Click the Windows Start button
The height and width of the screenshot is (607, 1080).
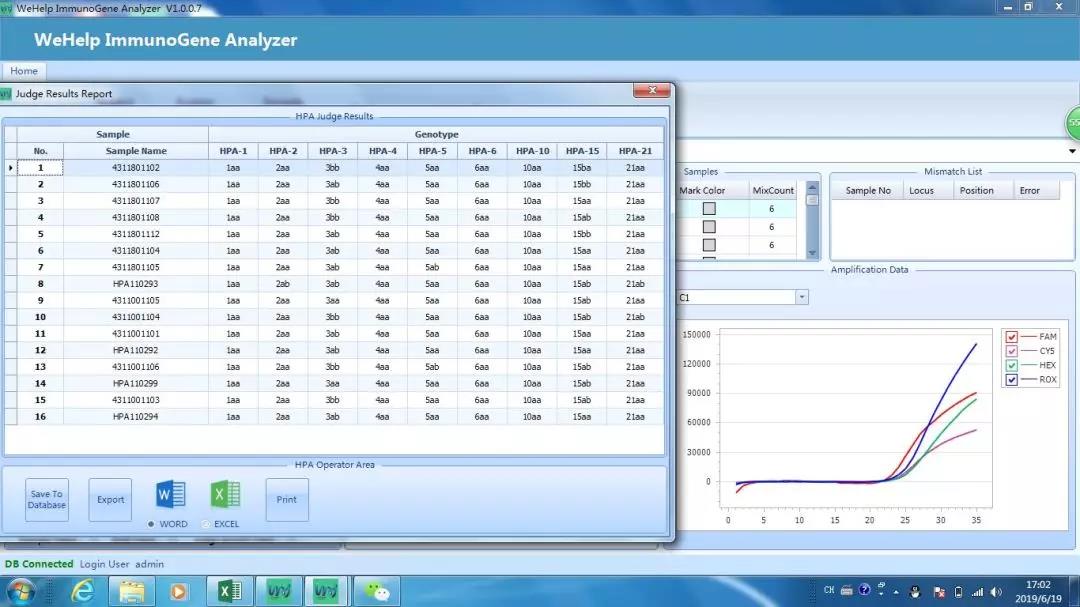(21, 591)
